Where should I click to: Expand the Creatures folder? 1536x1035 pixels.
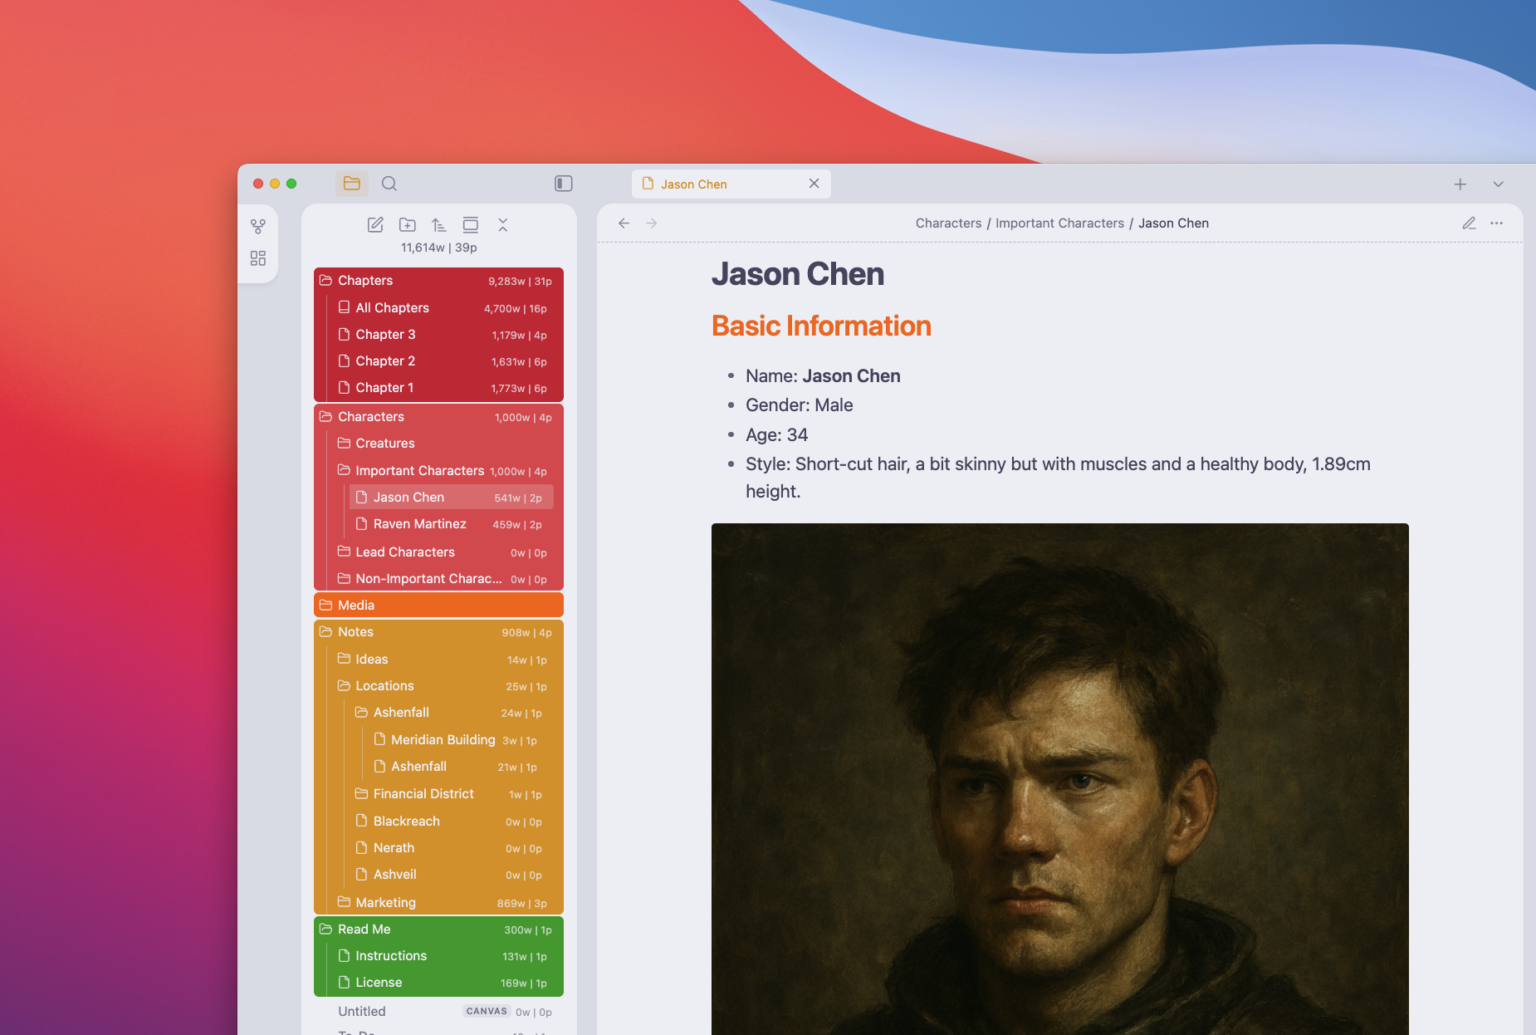pos(385,443)
